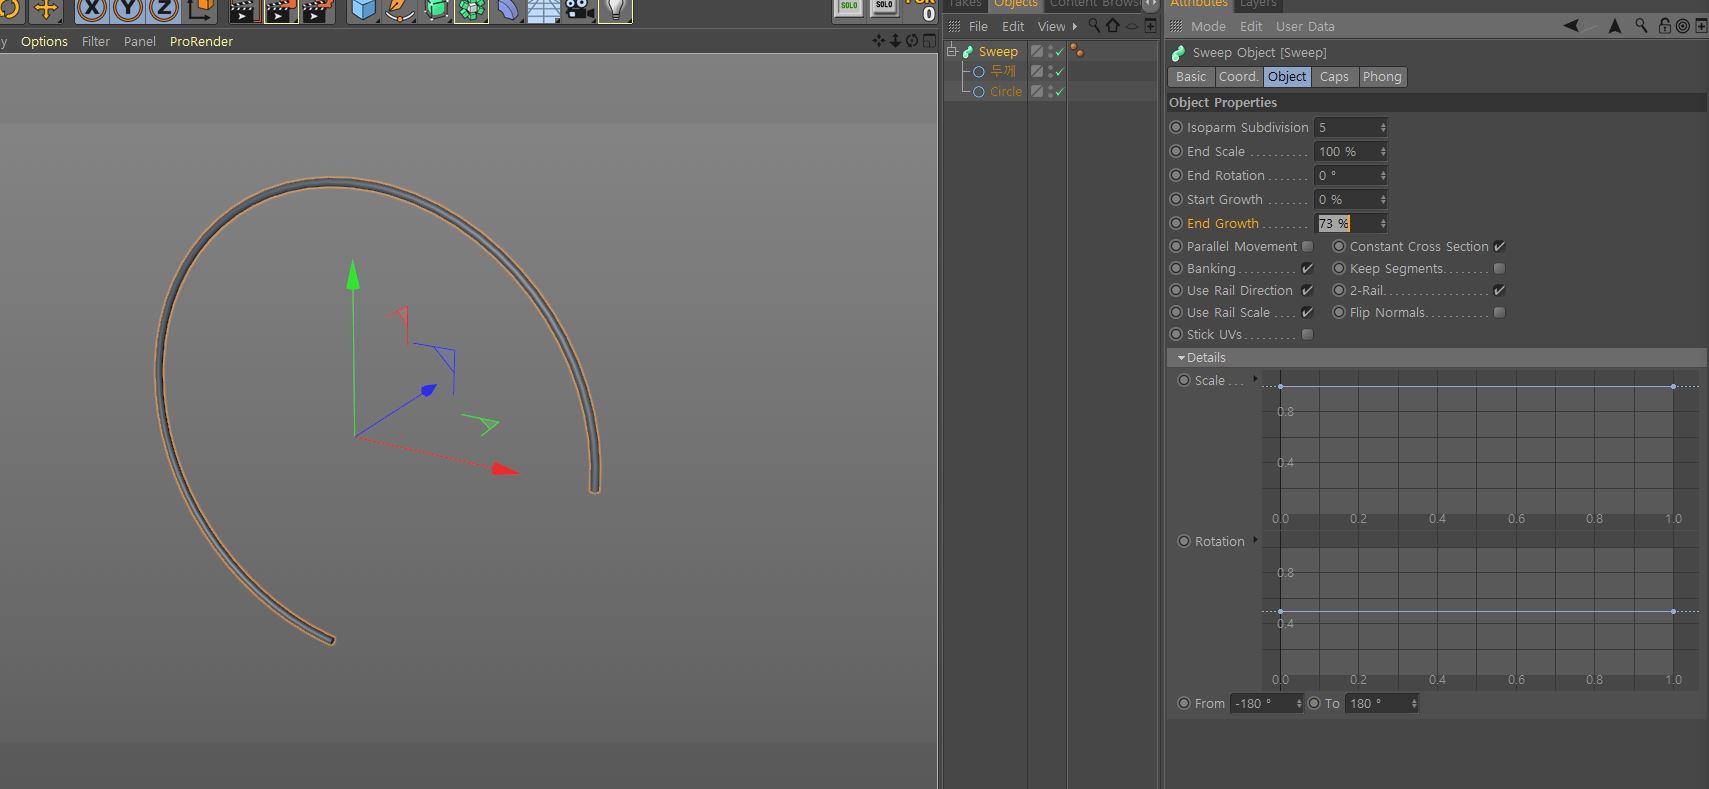Toggle the Z axis lock icon
Viewport: 1709px width, 789px height.
[x=164, y=10]
